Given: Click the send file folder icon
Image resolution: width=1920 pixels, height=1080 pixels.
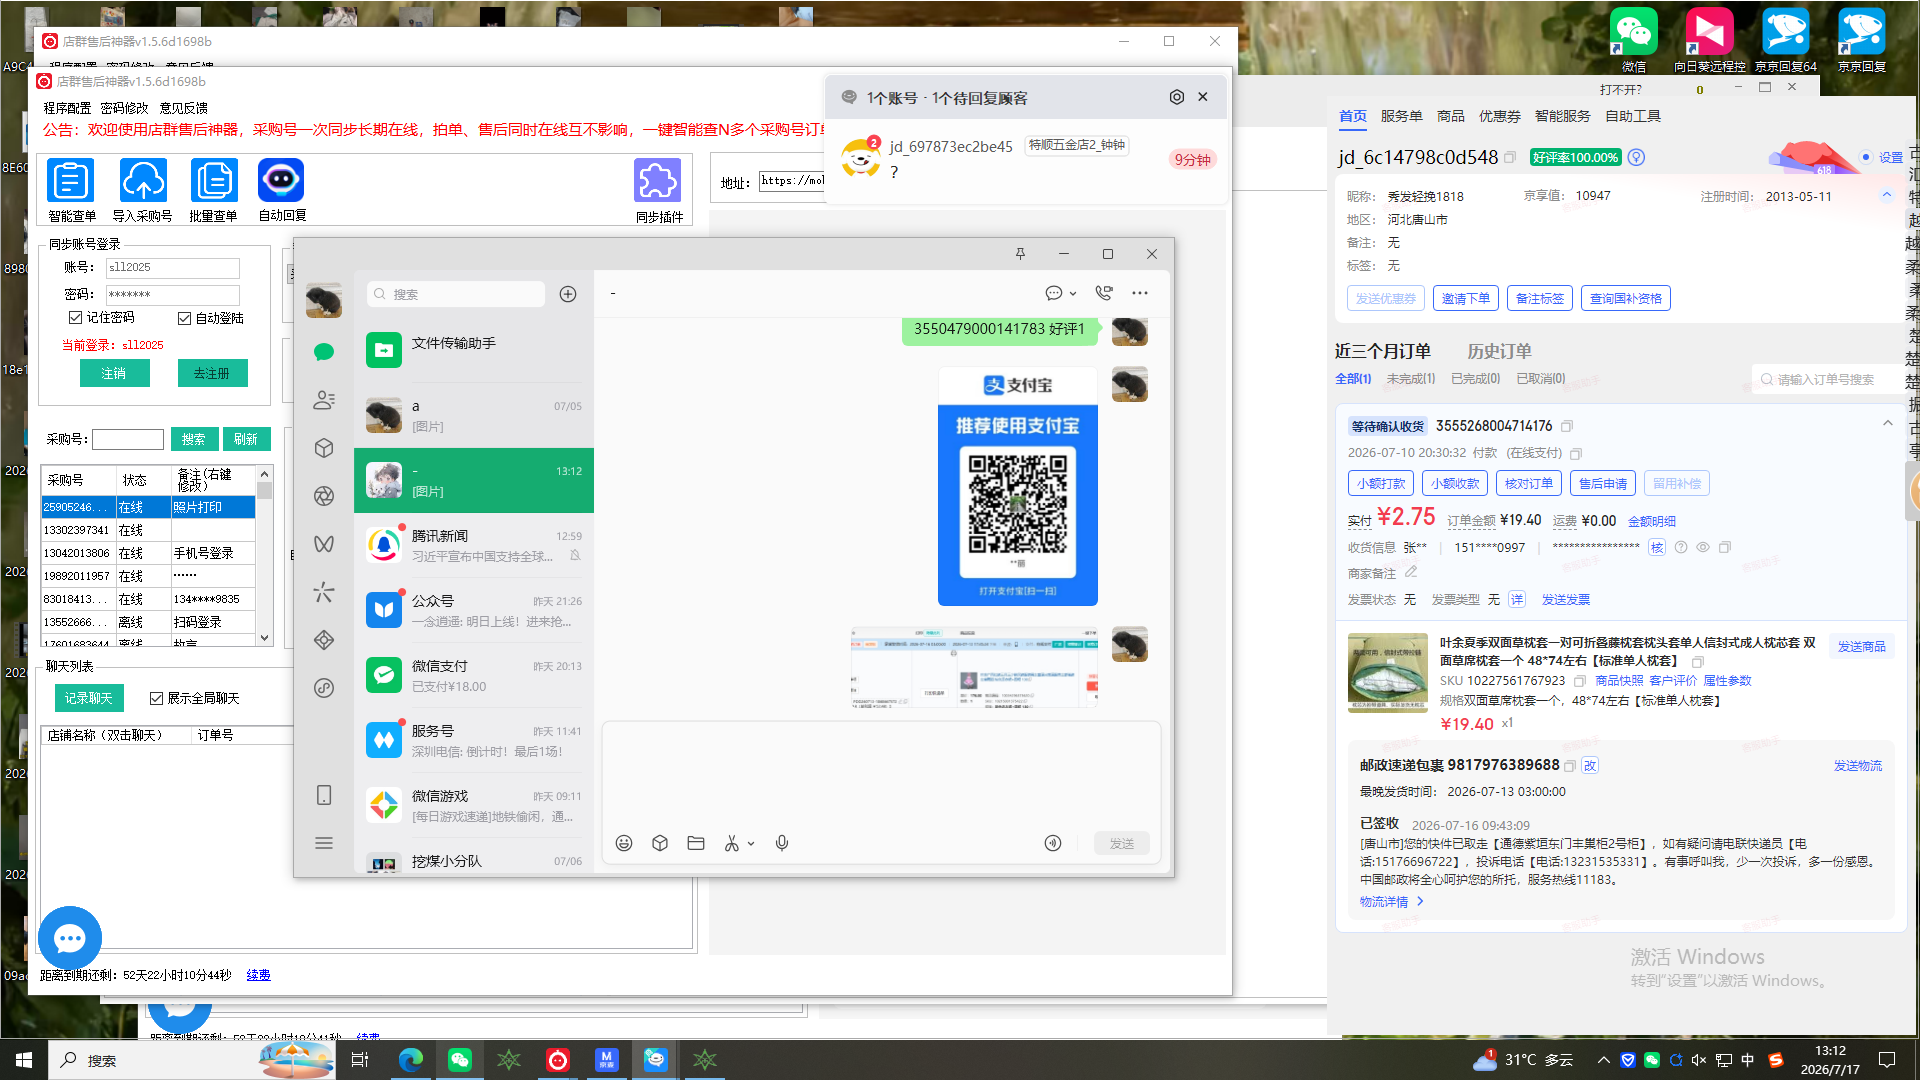Looking at the screenshot, I should (696, 843).
